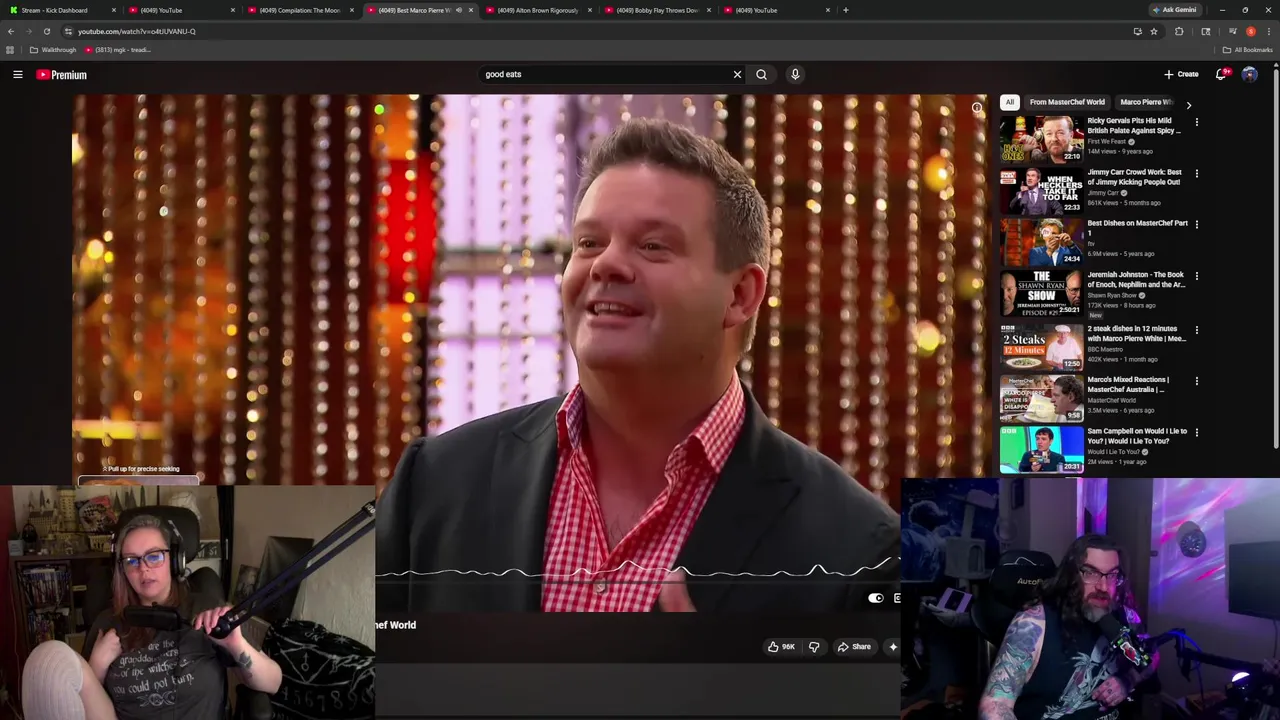The width and height of the screenshot is (1280, 720).
Task: Open the install app icon in address bar
Action: tap(1137, 31)
